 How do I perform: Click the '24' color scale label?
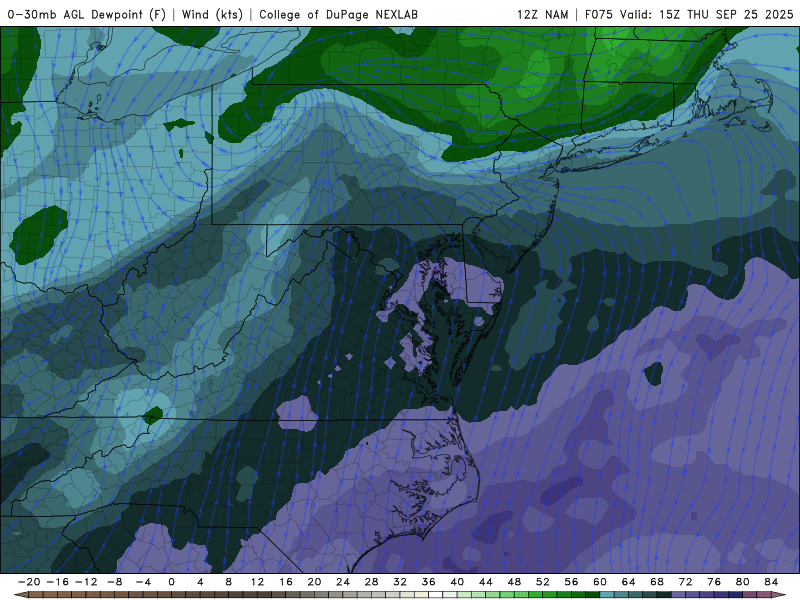pos(343,582)
